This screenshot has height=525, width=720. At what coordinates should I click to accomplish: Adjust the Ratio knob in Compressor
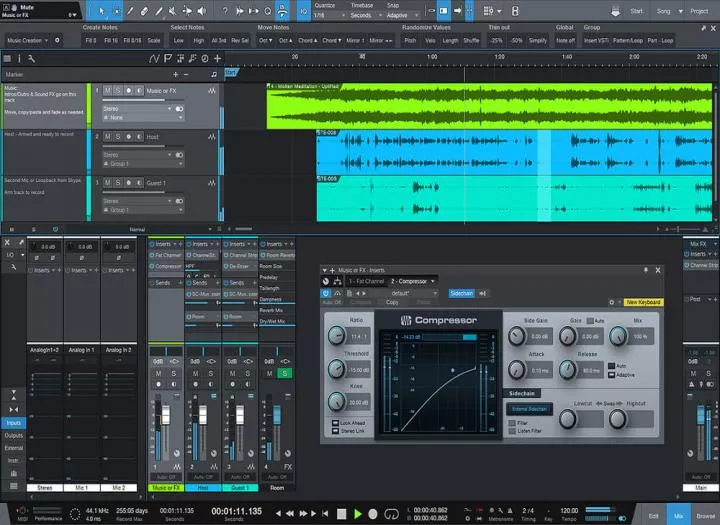coord(337,336)
